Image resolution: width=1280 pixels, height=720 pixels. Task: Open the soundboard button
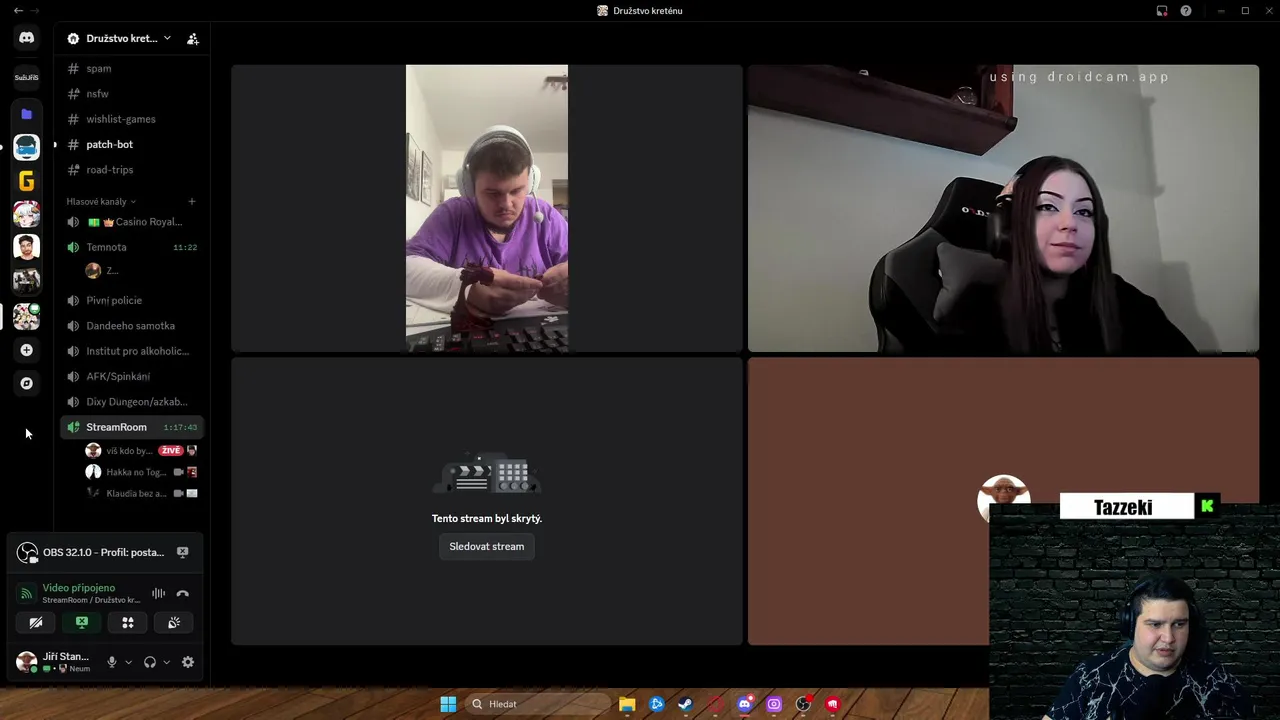174,622
